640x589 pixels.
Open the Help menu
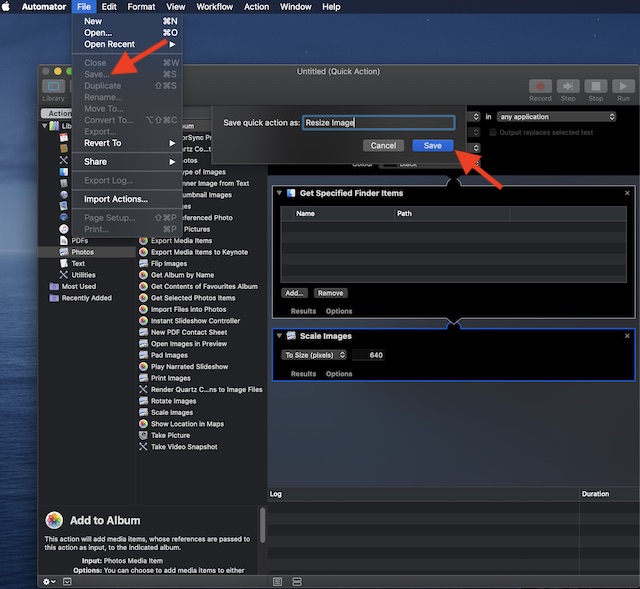click(331, 7)
